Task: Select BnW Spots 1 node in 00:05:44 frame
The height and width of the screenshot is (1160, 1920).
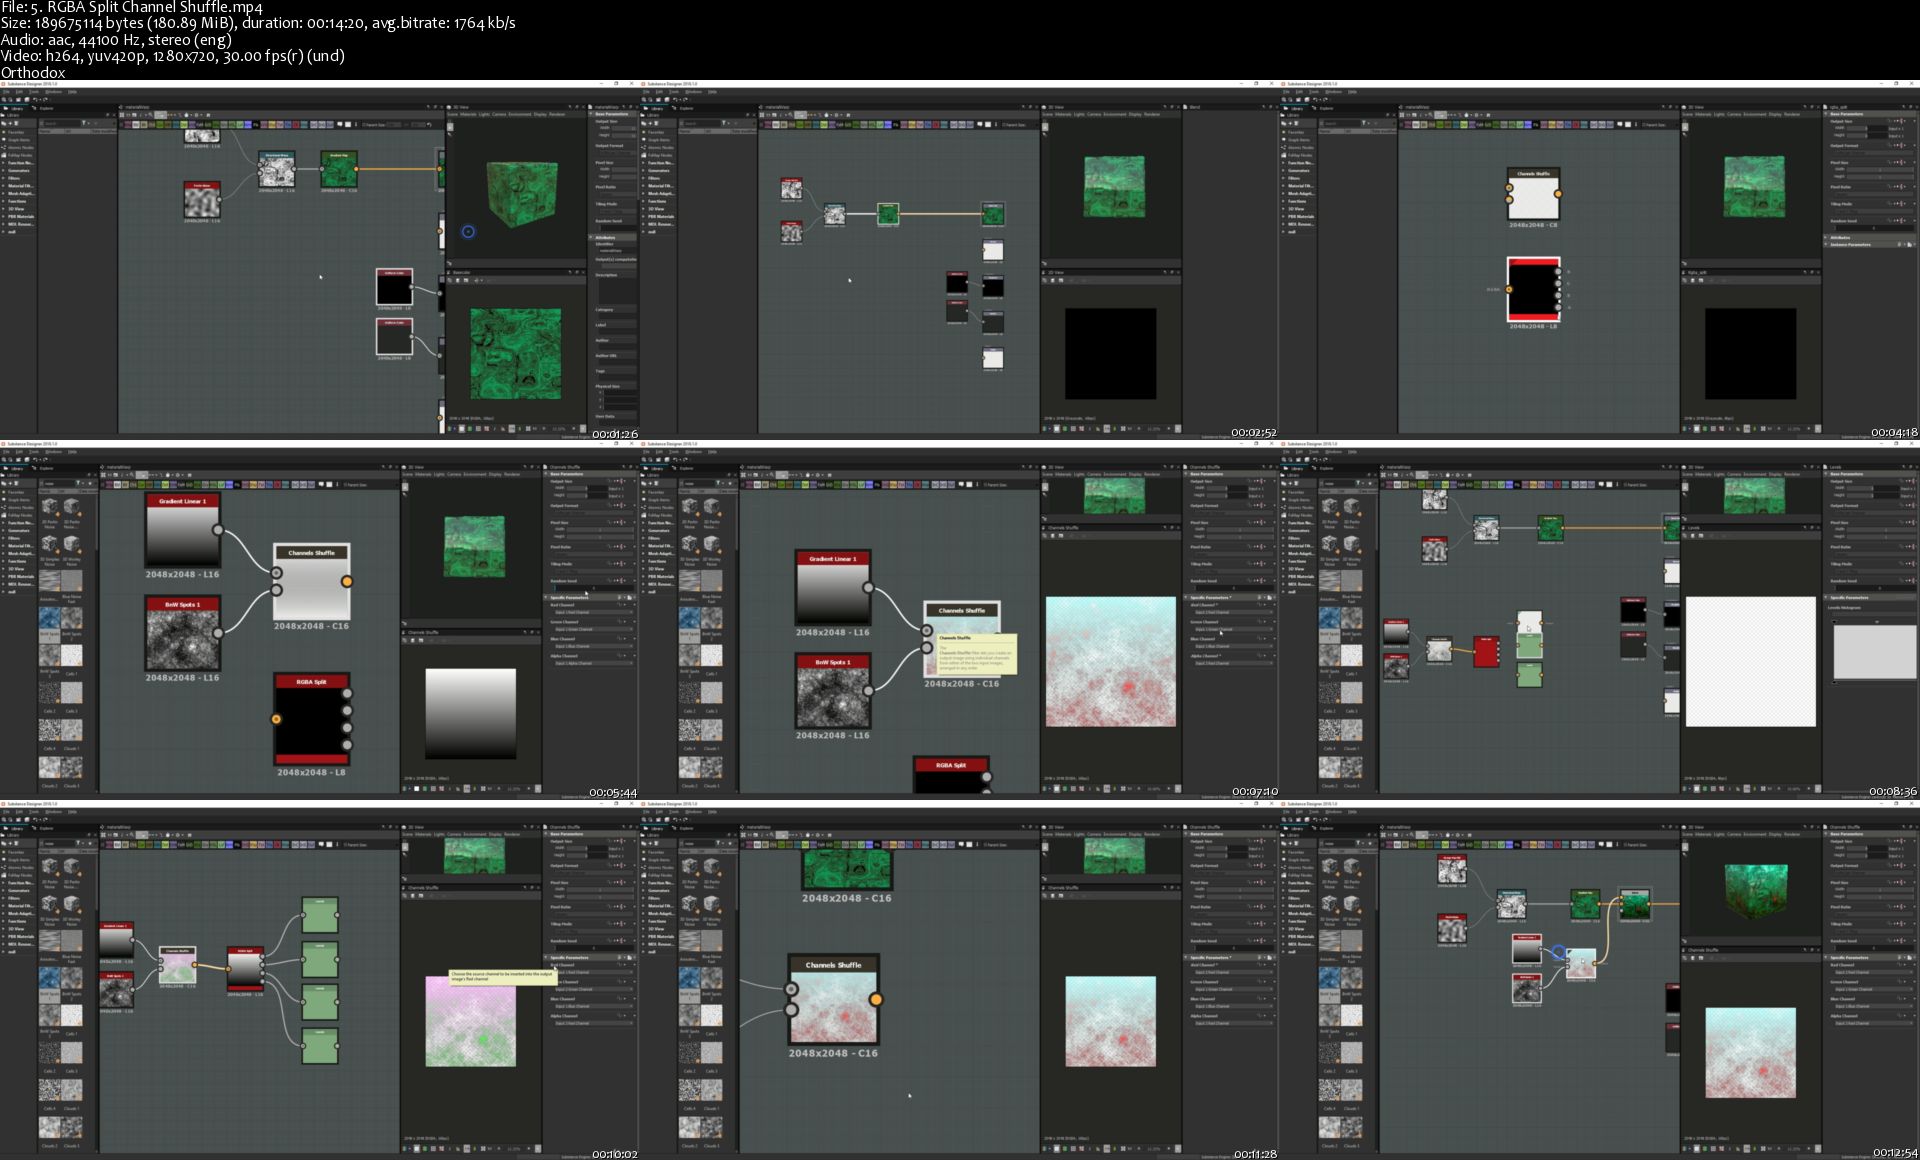Action: 182,634
